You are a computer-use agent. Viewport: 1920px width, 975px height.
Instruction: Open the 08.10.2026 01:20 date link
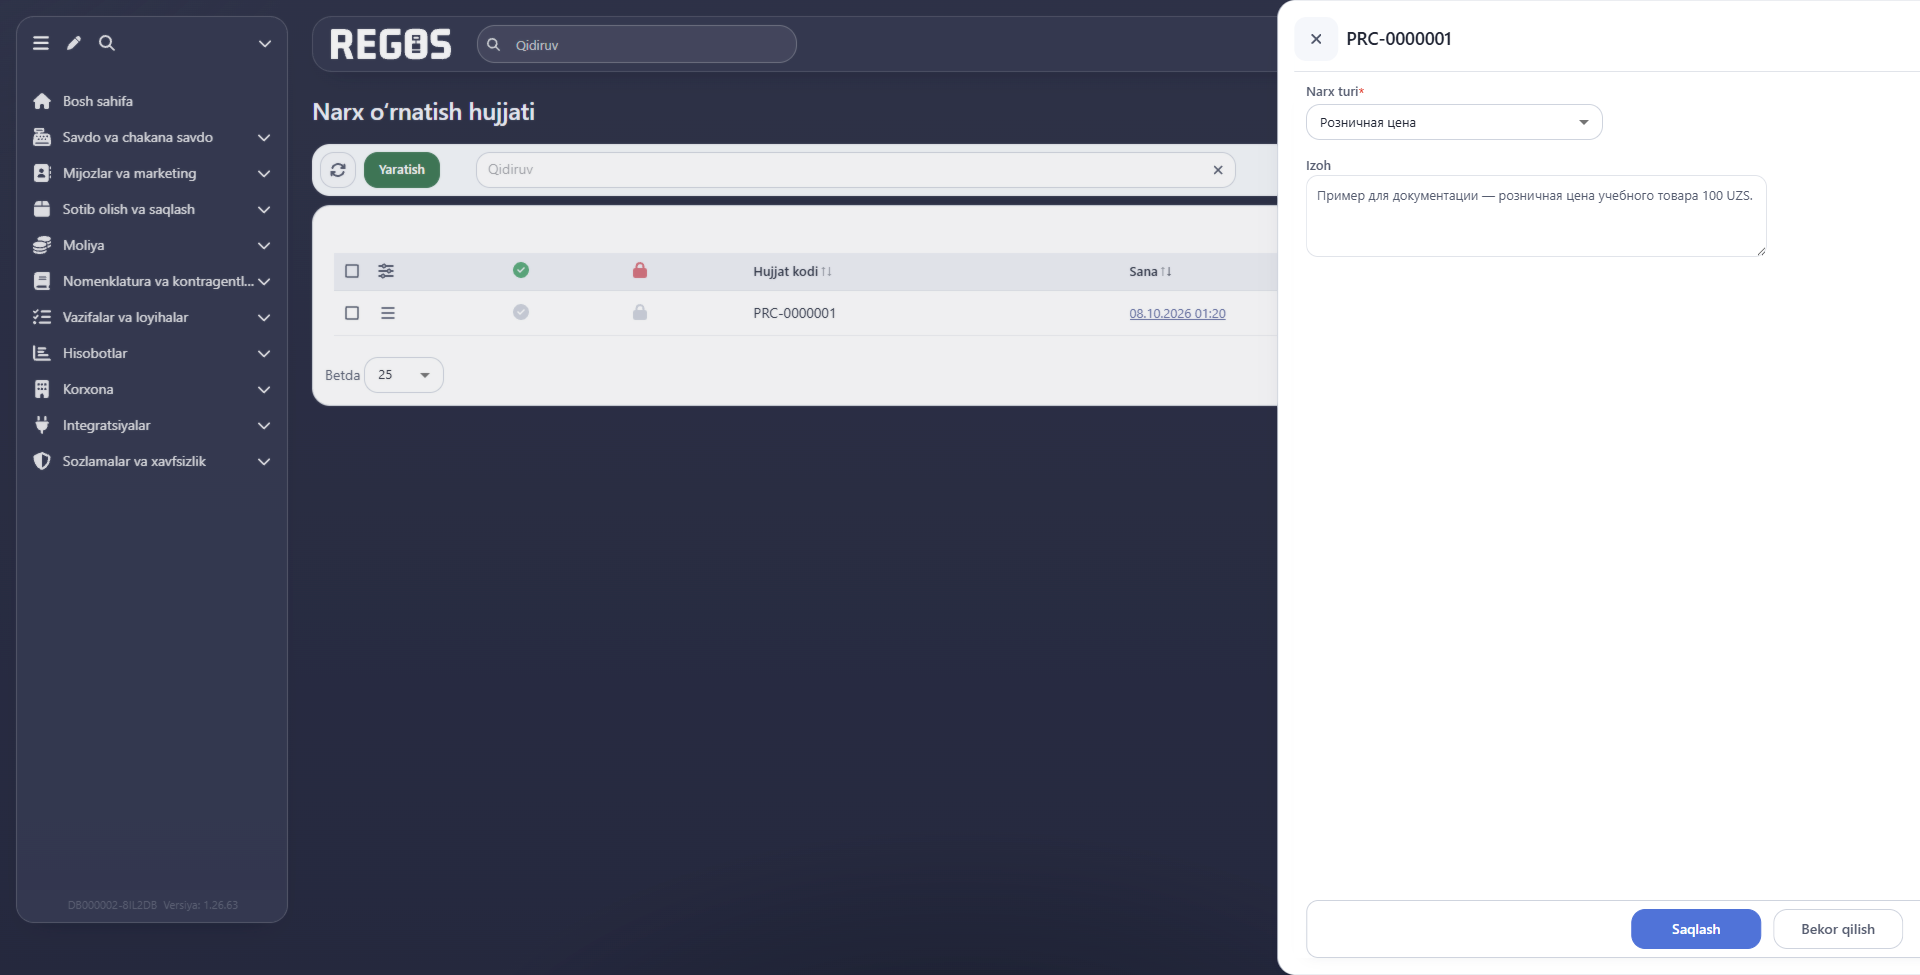point(1177,314)
